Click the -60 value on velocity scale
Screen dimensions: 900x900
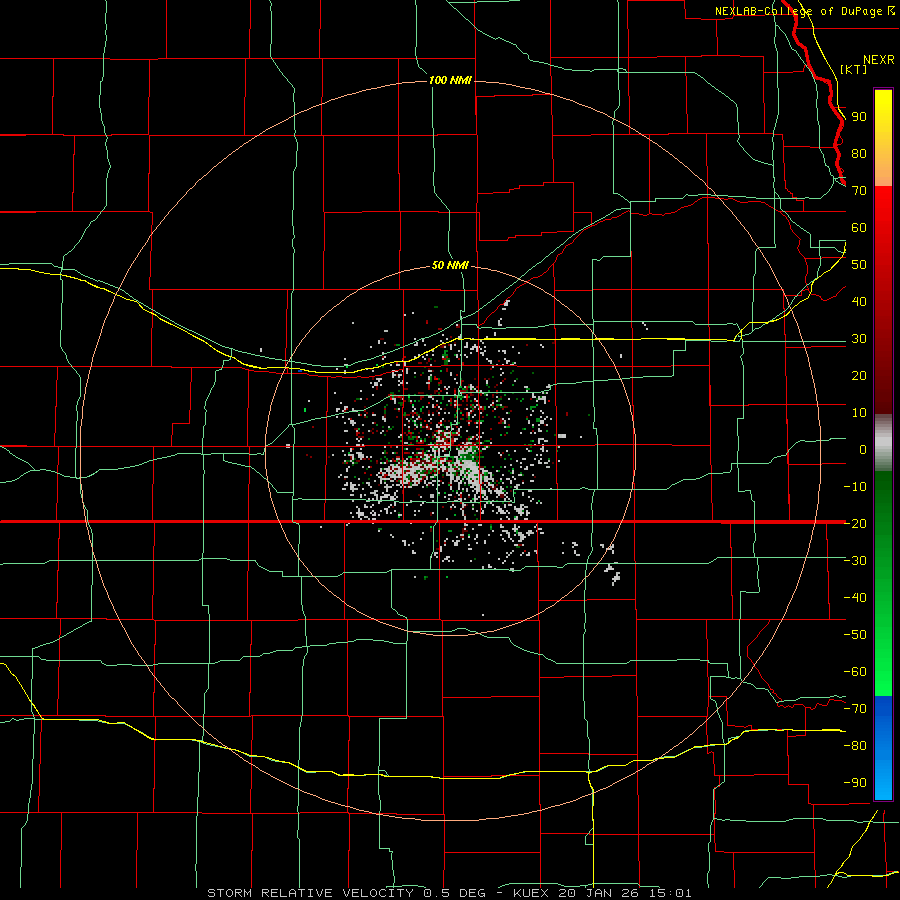point(855,672)
